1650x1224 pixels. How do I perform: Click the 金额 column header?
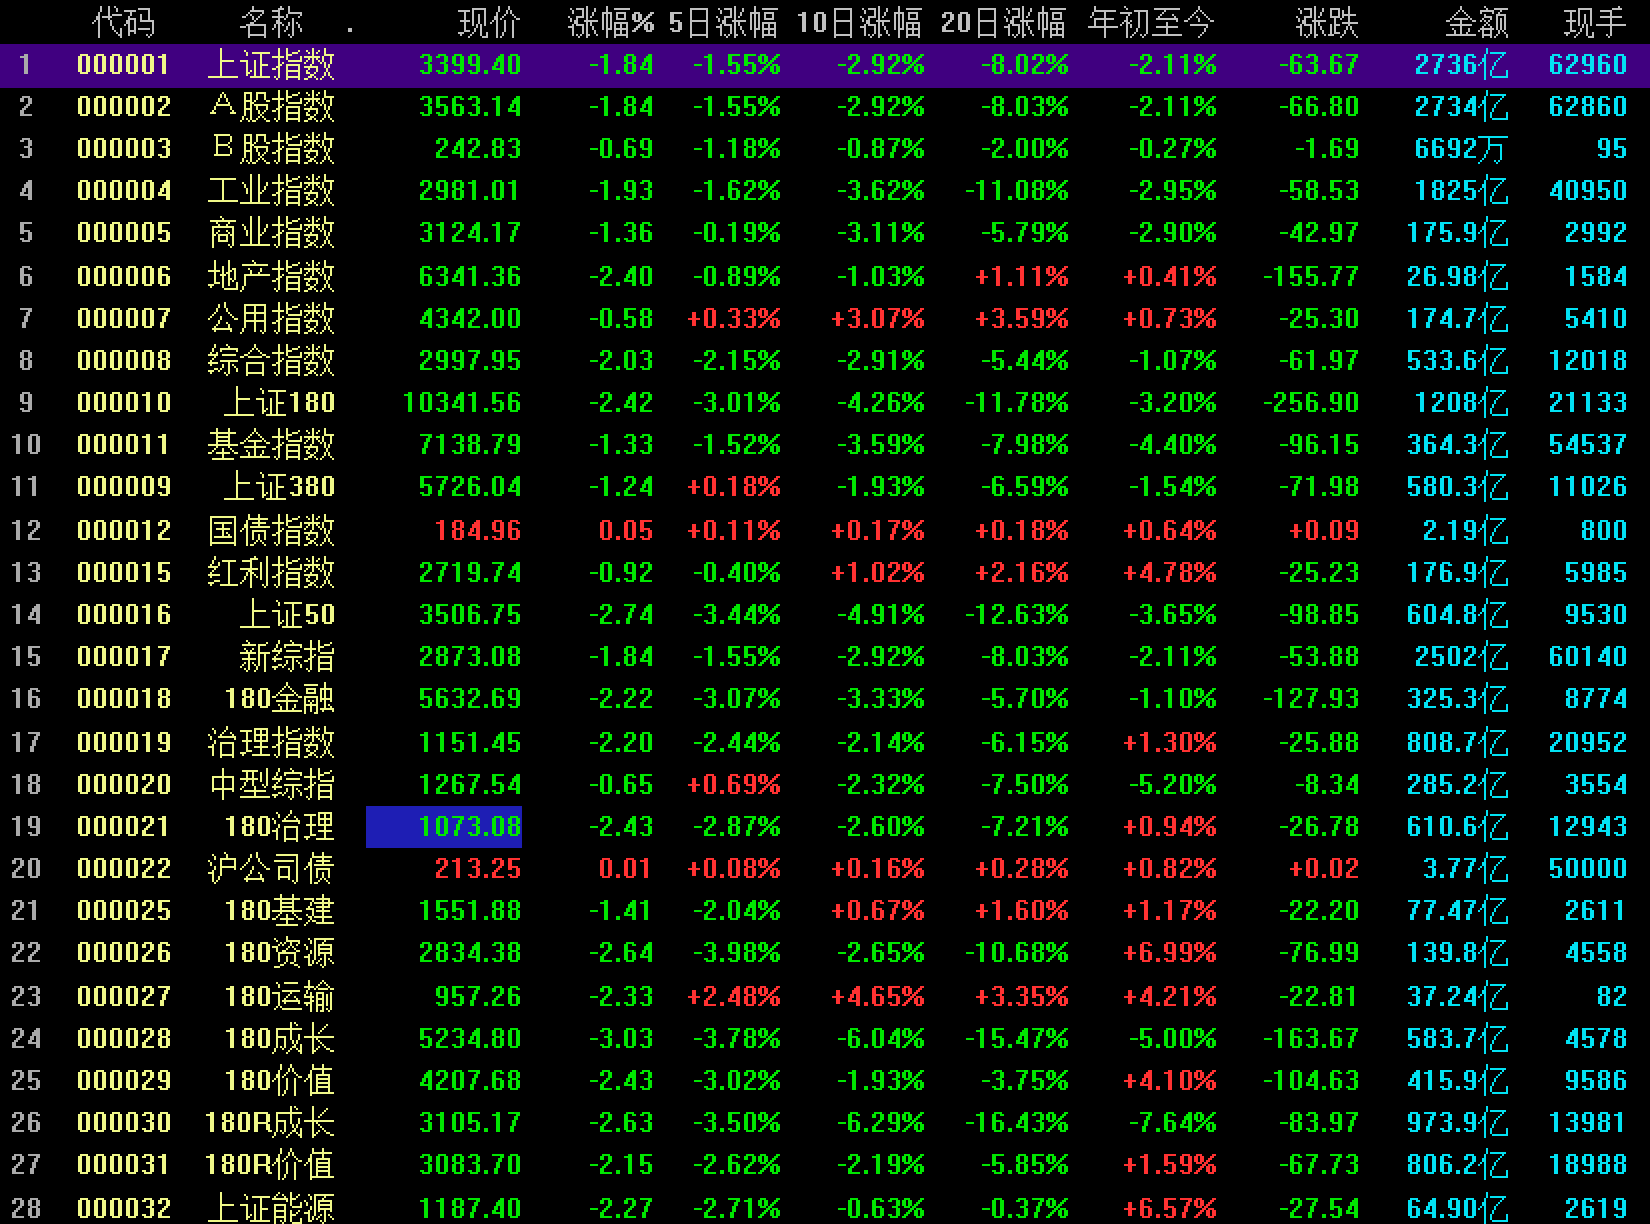pyautogui.click(x=1476, y=21)
